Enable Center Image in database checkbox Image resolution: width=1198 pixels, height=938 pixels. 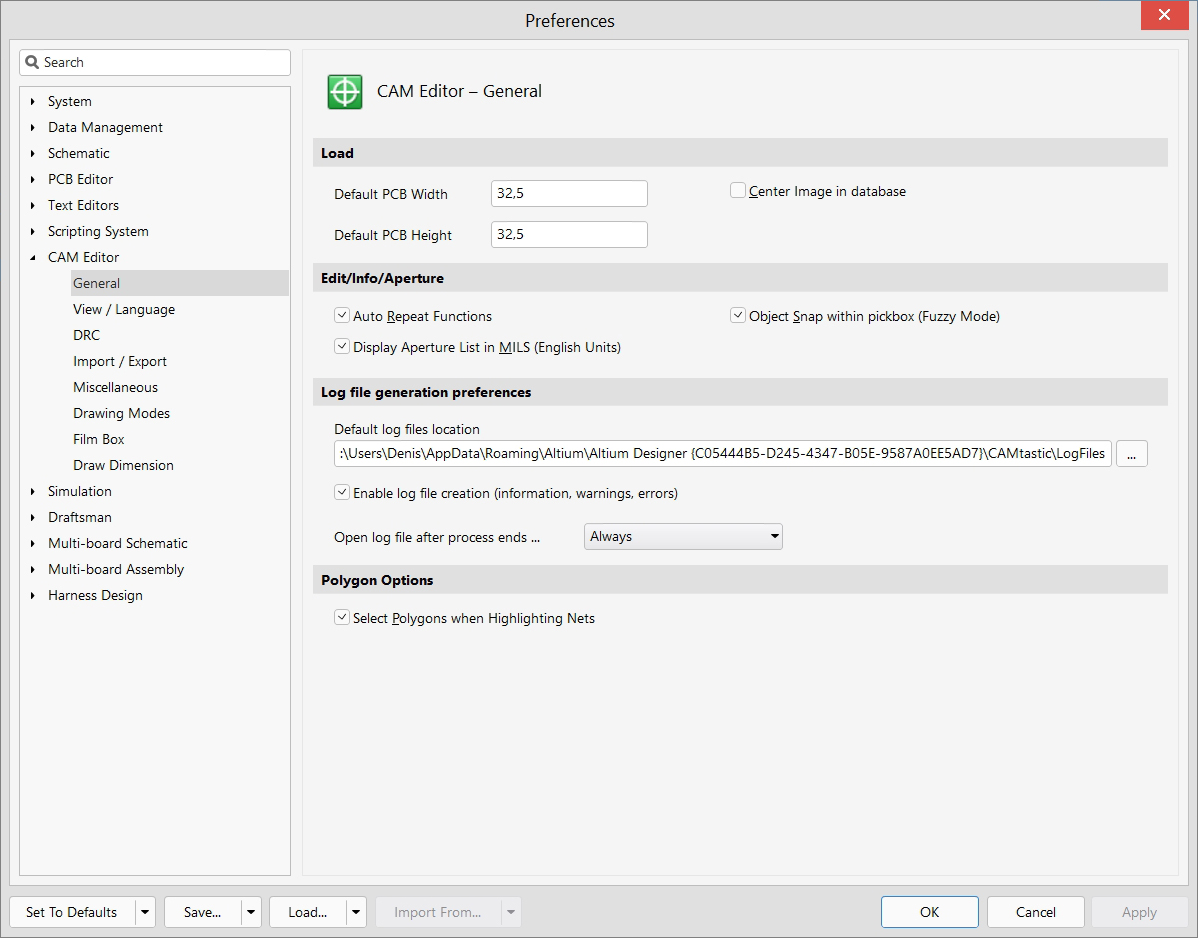737,190
